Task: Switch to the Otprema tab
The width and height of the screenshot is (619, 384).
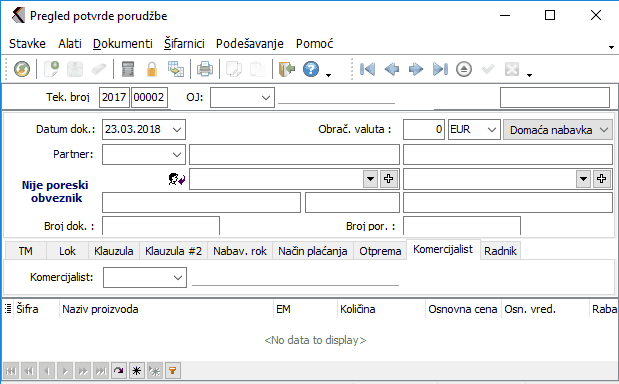Action: (x=380, y=251)
